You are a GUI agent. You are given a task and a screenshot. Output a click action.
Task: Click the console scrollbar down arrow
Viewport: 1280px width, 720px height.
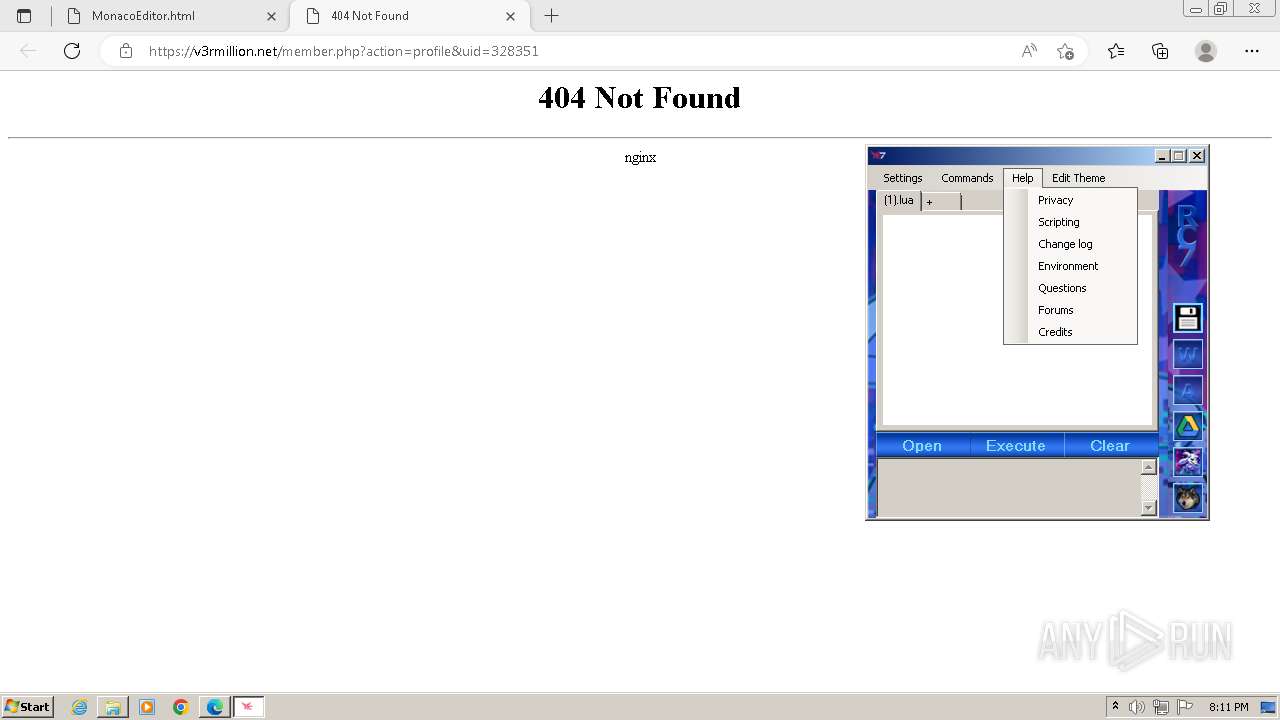point(1148,508)
